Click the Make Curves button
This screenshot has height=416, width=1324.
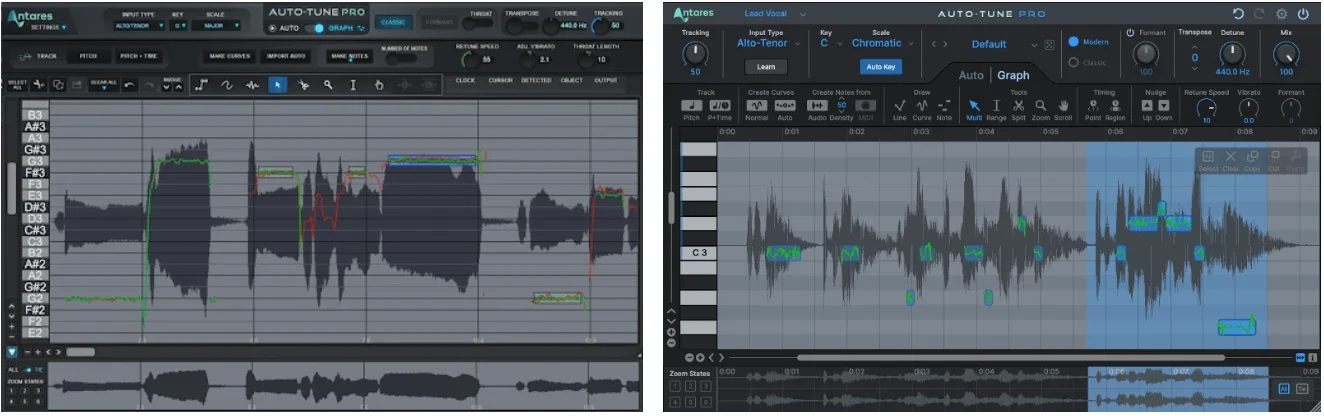pyautogui.click(x=229, y=56)
